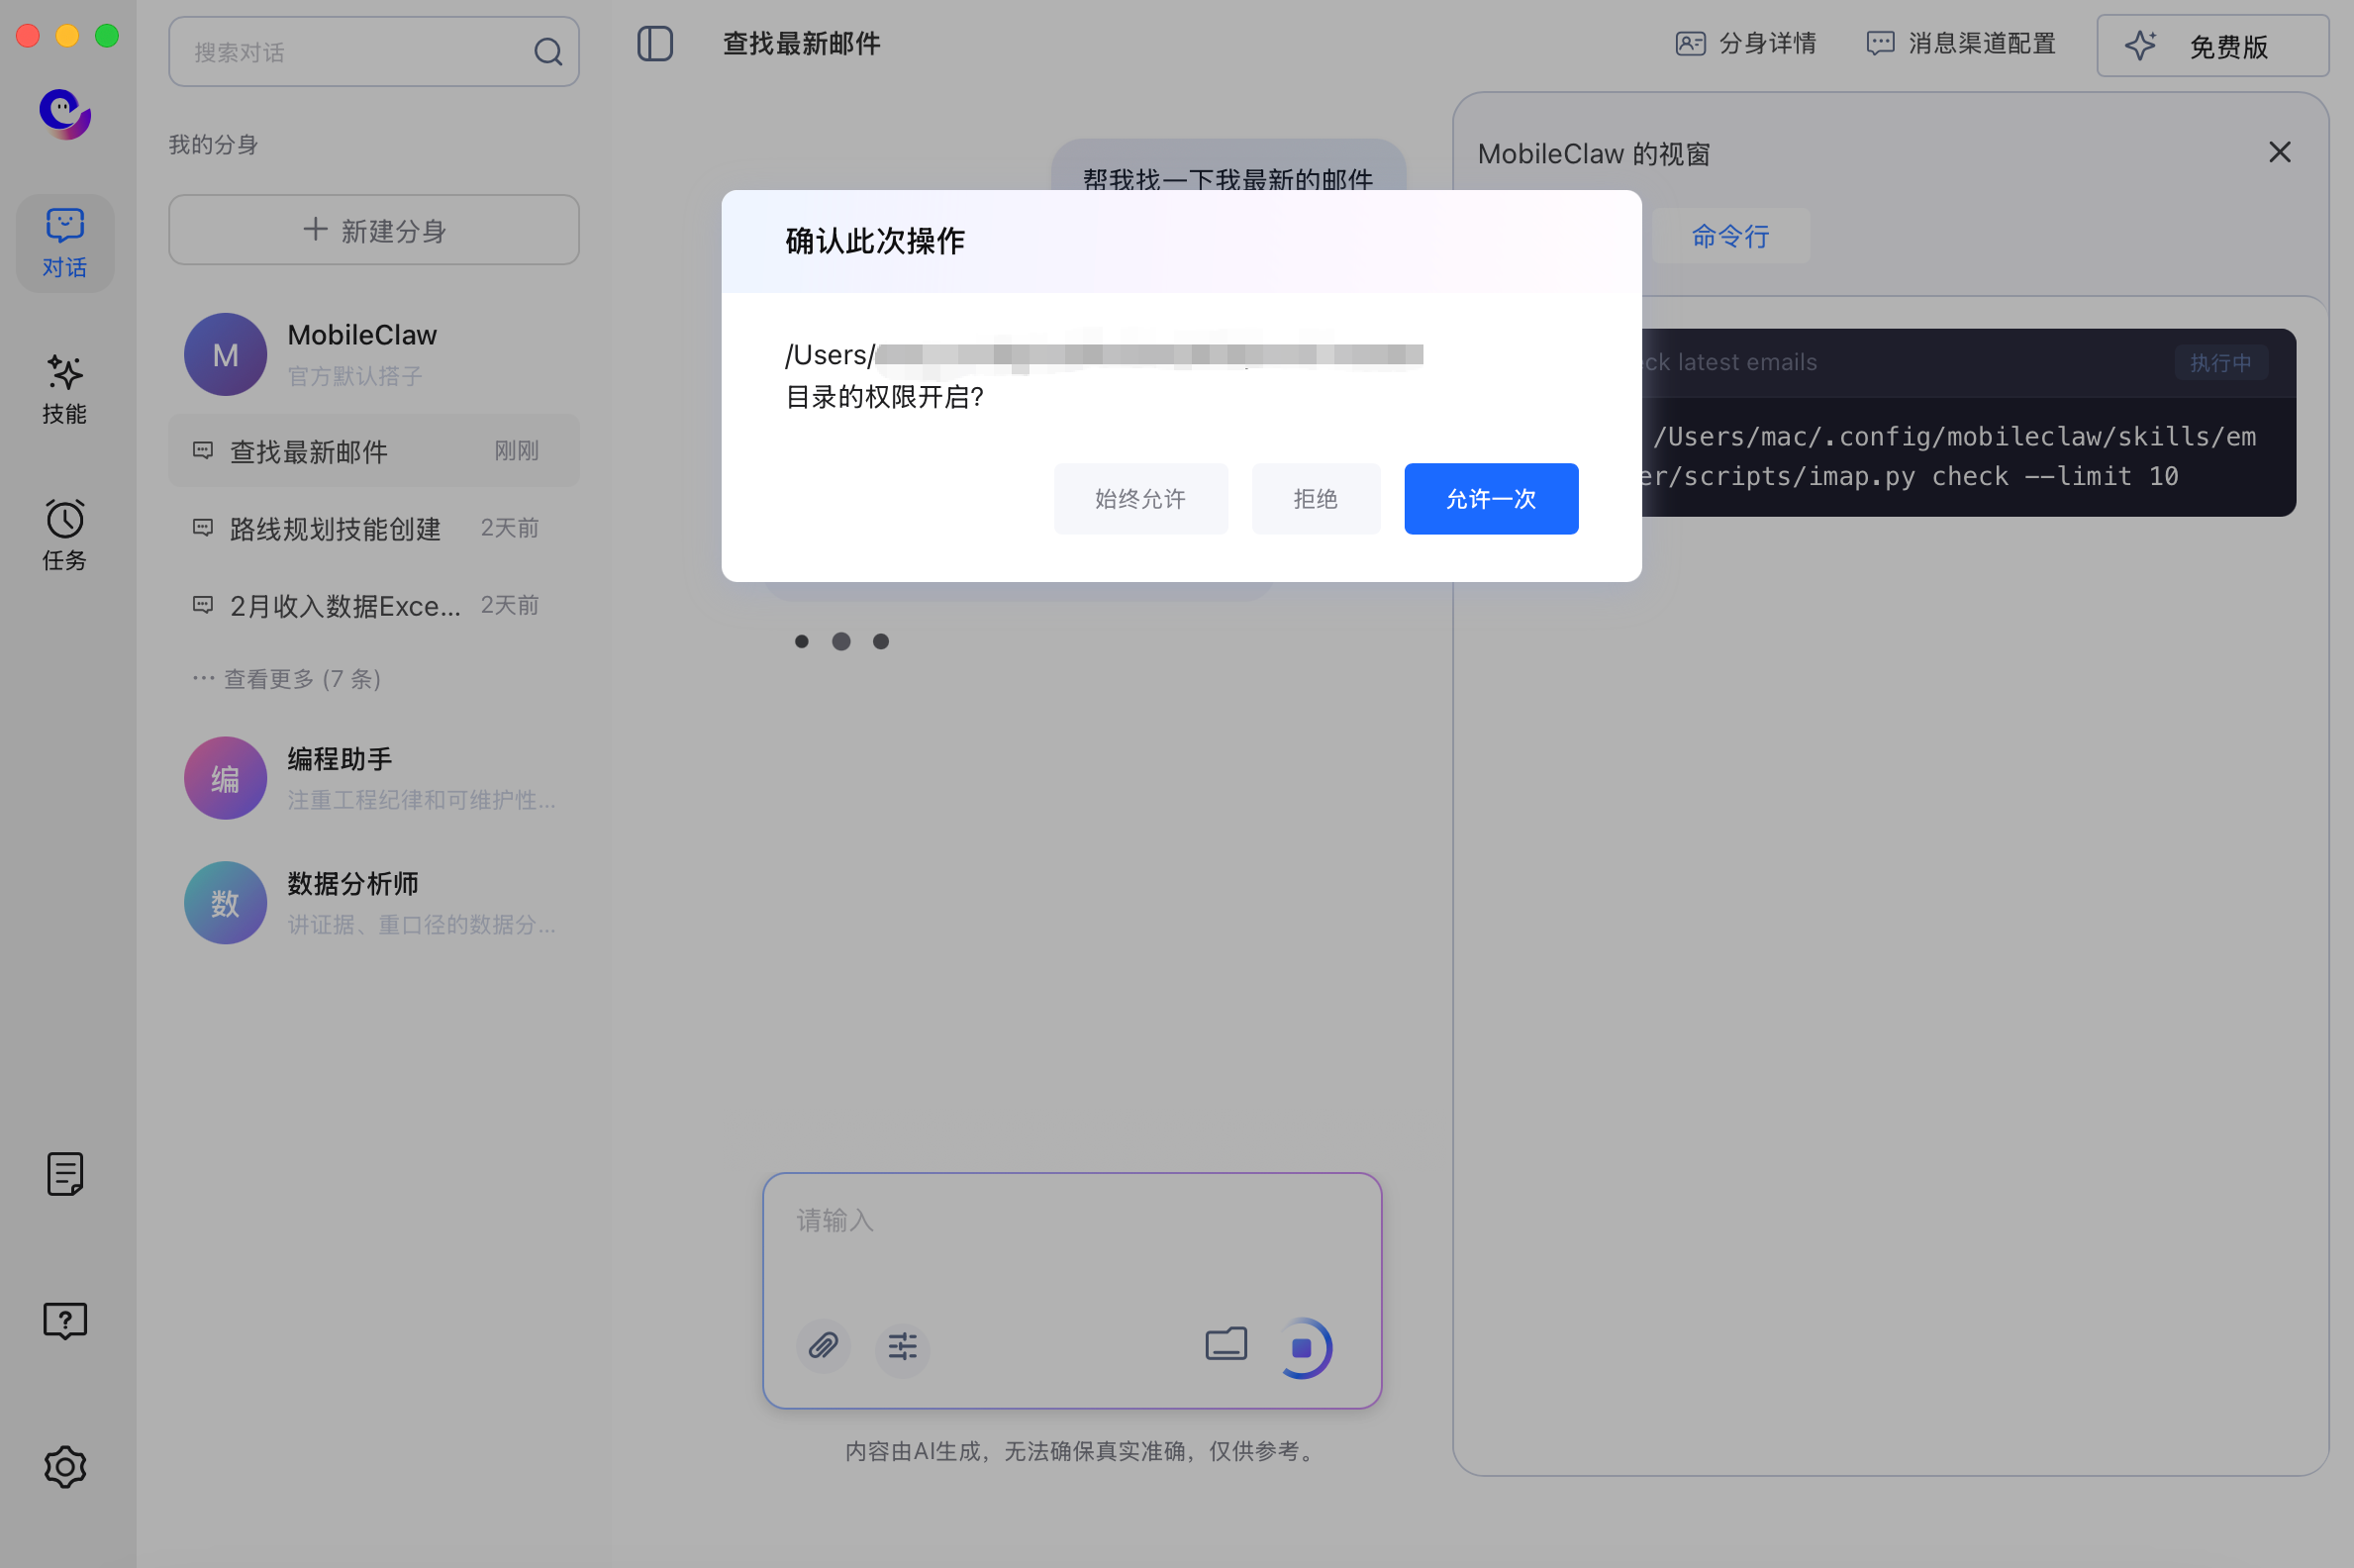2354x1568 pixels.
Task: Click the attachment paperclip icon
Action: tap(823, 1346)
